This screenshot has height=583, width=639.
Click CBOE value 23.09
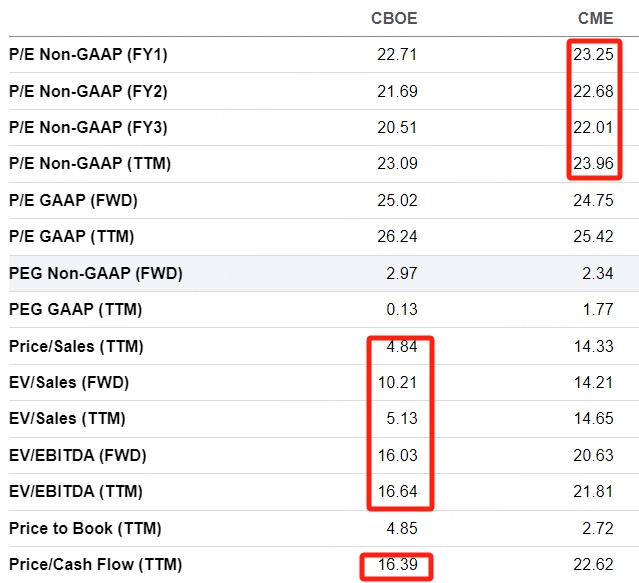[x=397, y=163]
